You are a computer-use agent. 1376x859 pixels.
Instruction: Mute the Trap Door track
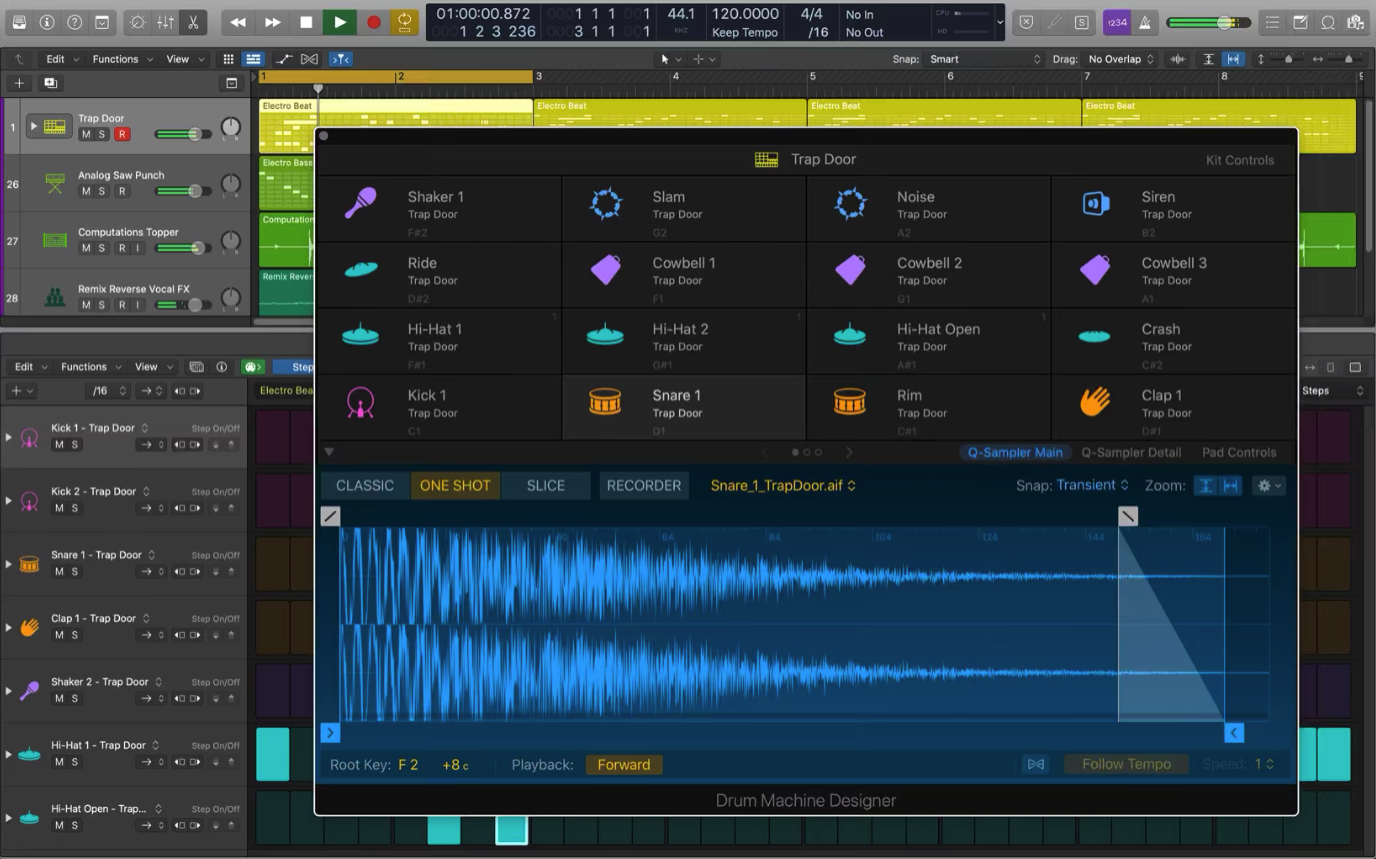click(x=86, y=135)
